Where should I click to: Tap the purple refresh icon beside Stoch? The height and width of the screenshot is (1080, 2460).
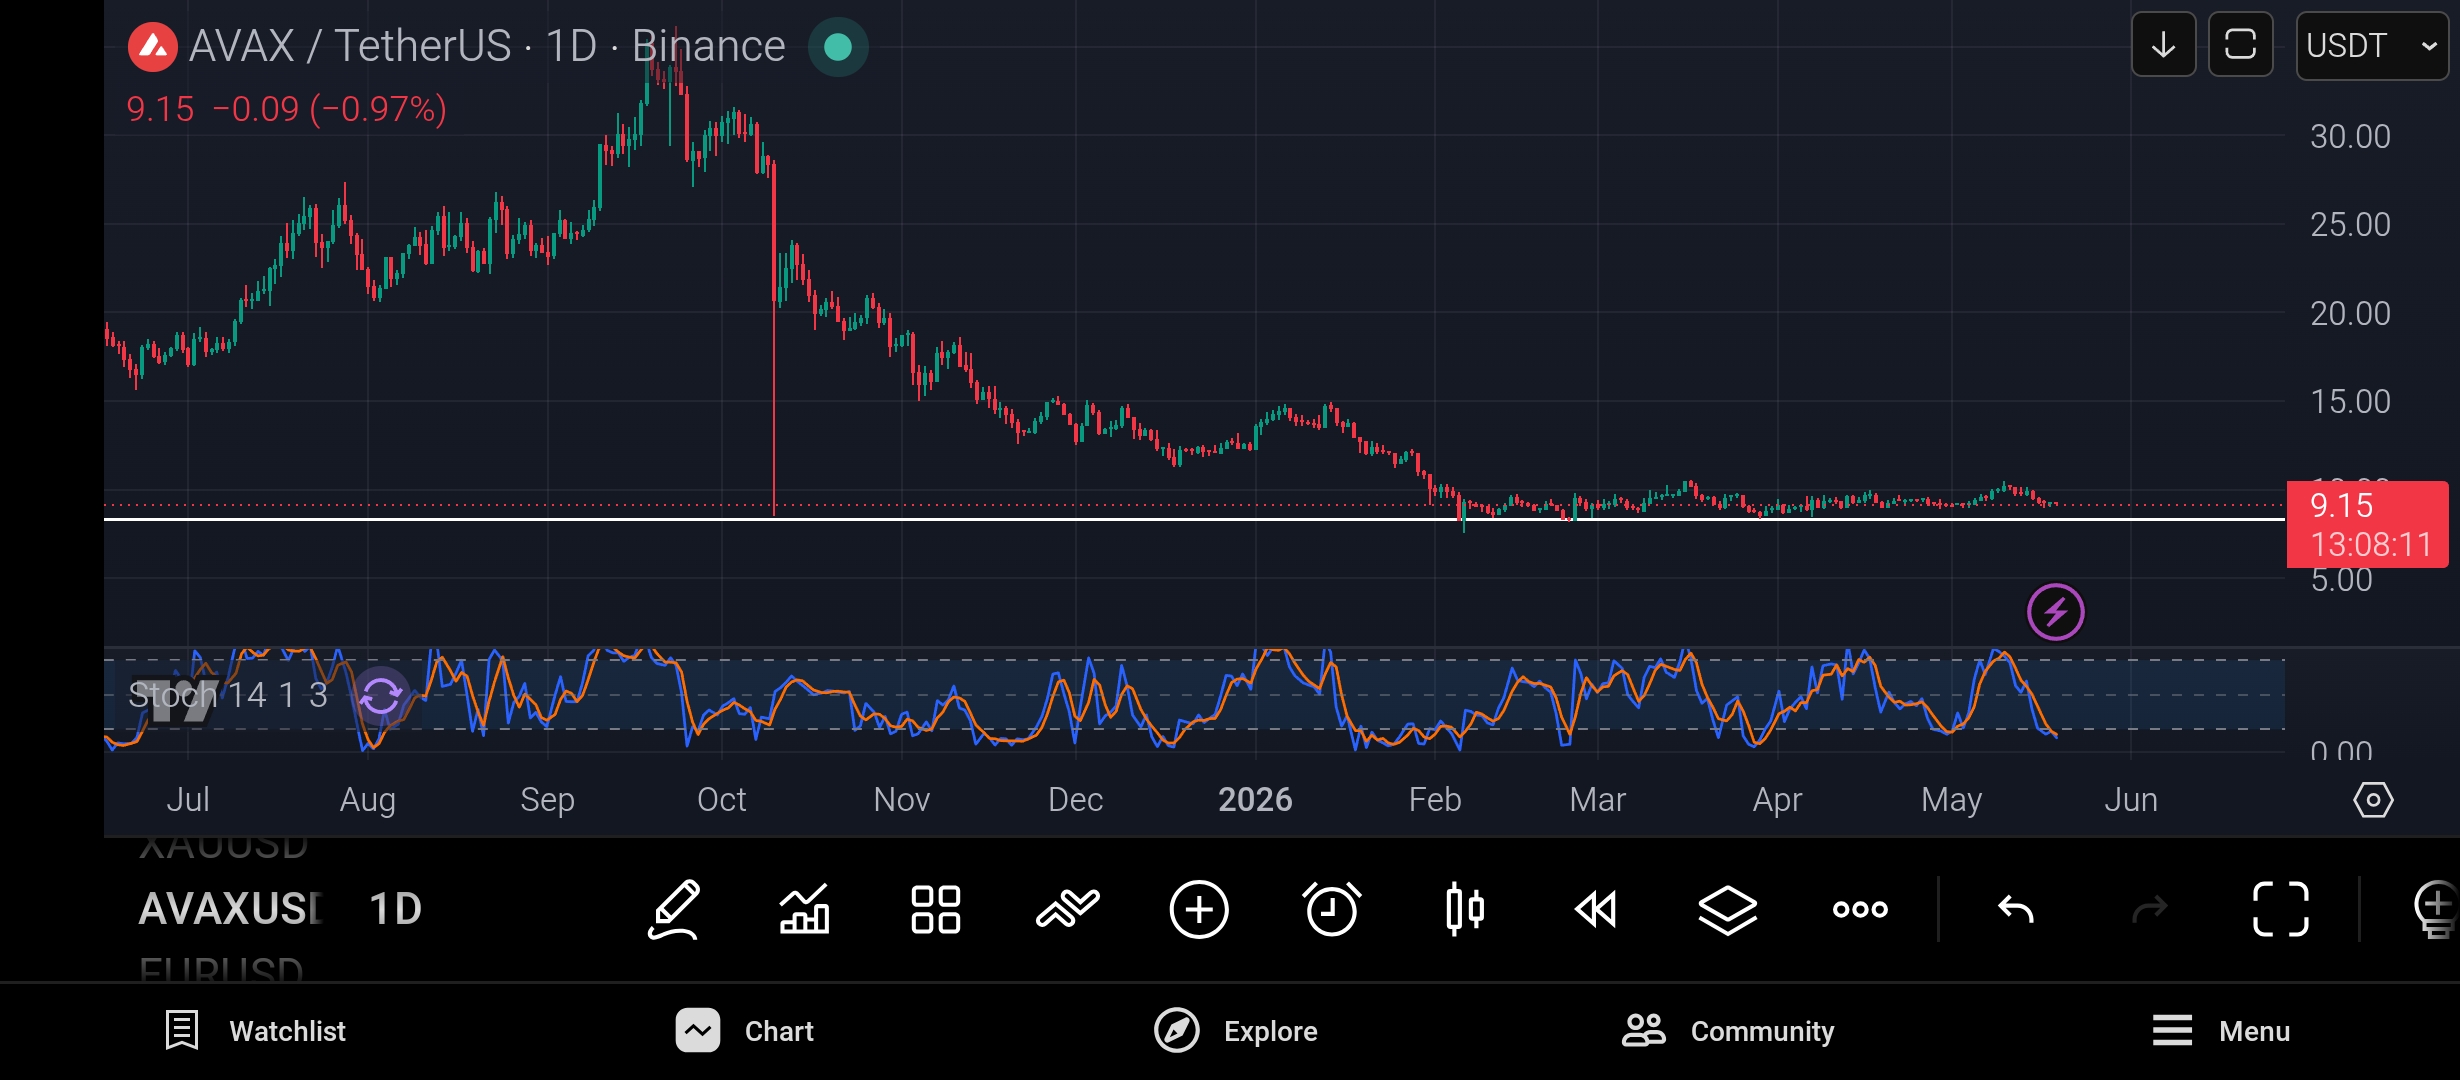381,695
